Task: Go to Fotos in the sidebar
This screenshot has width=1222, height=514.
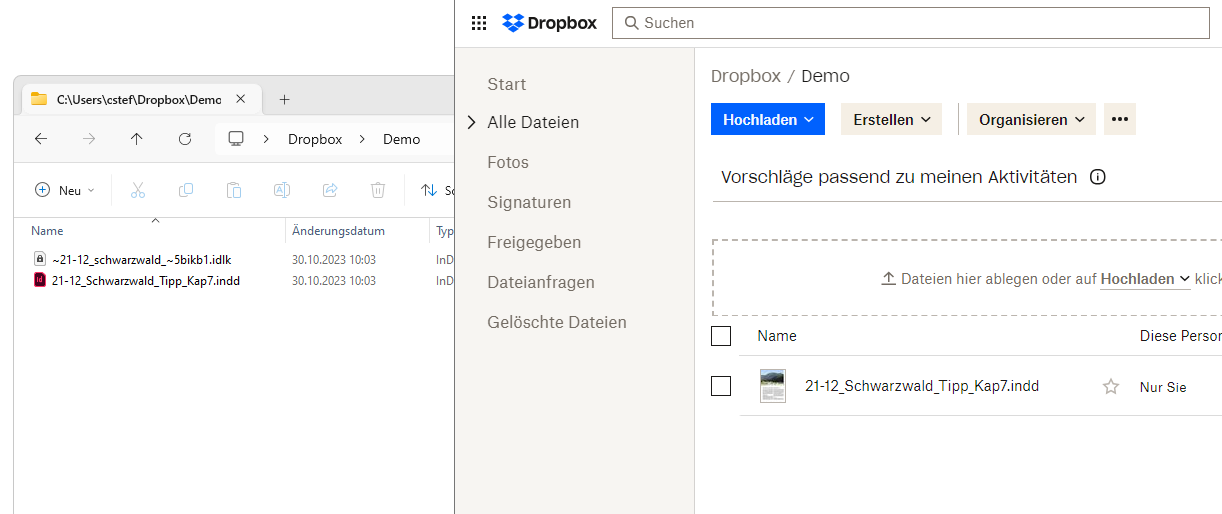Action: [508, 162]
